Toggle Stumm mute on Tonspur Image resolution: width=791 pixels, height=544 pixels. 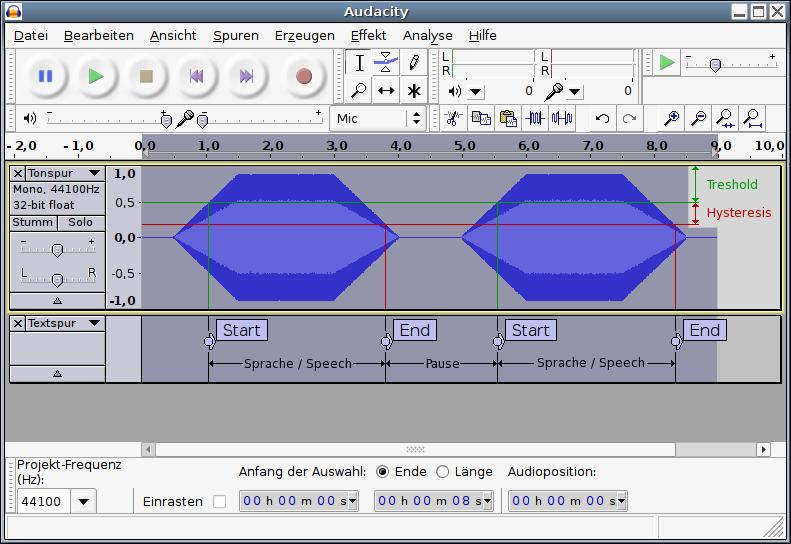click(x=33, y=223)
